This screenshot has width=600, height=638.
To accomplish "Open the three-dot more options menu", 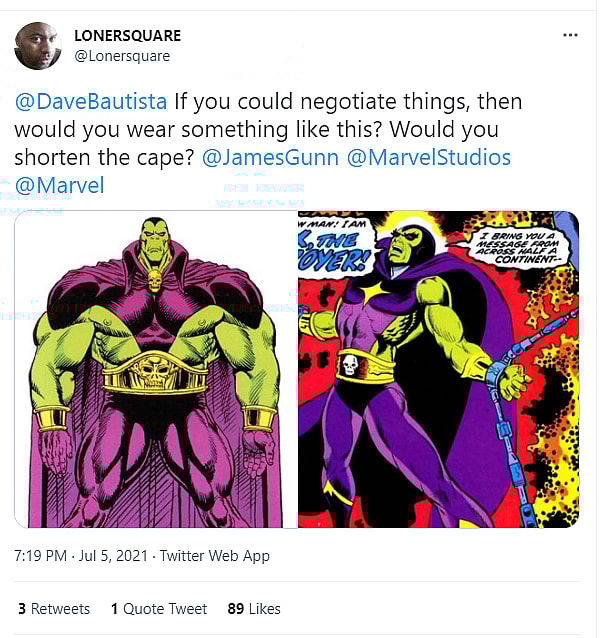I will [x=569, y=35].
